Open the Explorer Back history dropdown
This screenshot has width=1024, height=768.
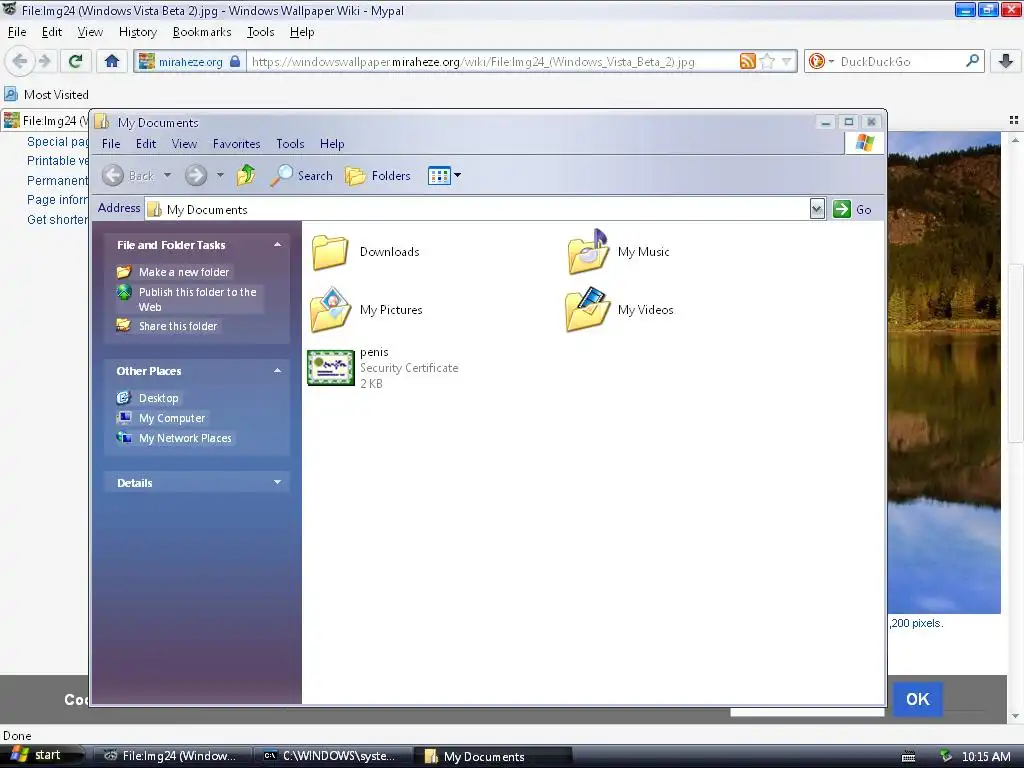coord(167,175)
